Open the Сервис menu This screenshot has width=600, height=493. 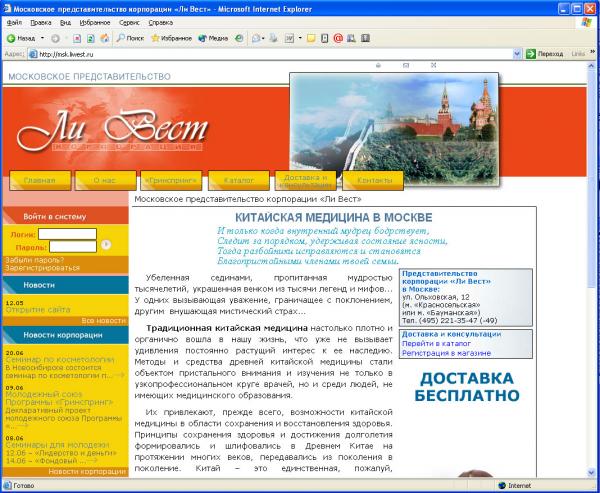[x=129, y=23]
